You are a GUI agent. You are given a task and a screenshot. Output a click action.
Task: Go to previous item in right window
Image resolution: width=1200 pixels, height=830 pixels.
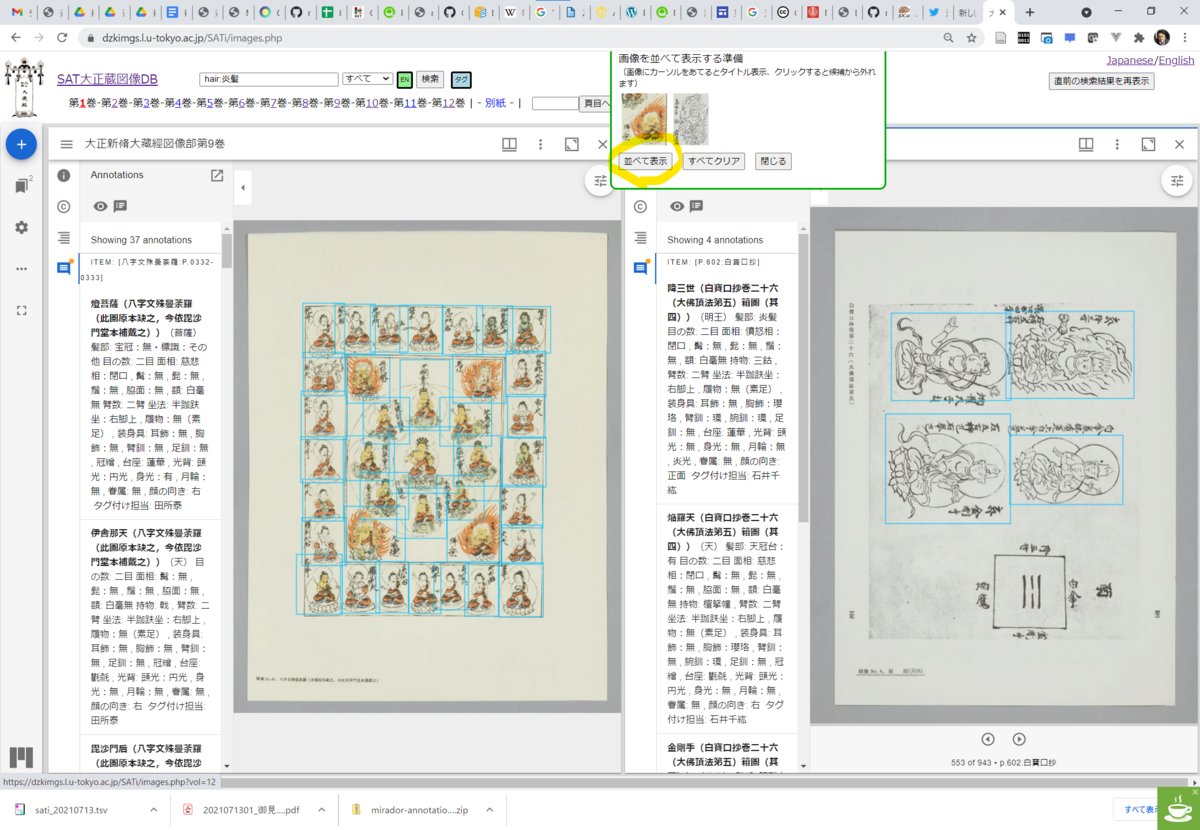[988, 739]
